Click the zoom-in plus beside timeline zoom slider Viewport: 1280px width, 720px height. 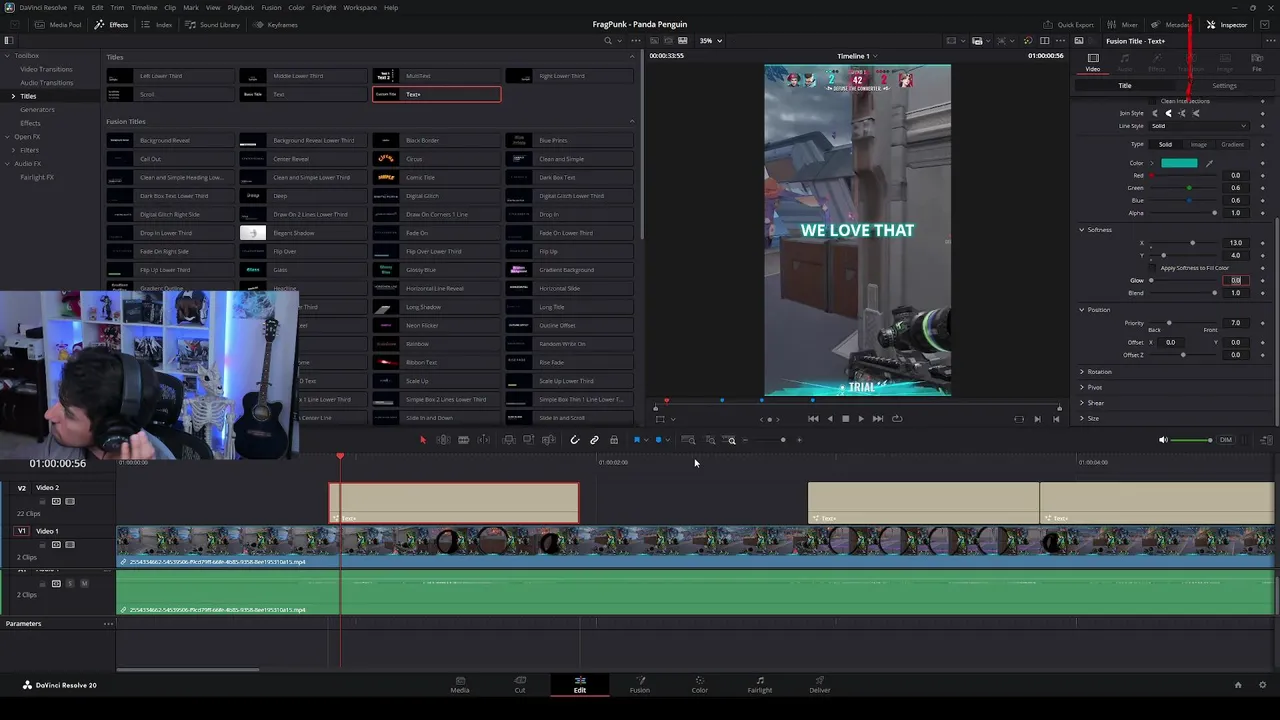pyautogui.click(x=799, y=440)
